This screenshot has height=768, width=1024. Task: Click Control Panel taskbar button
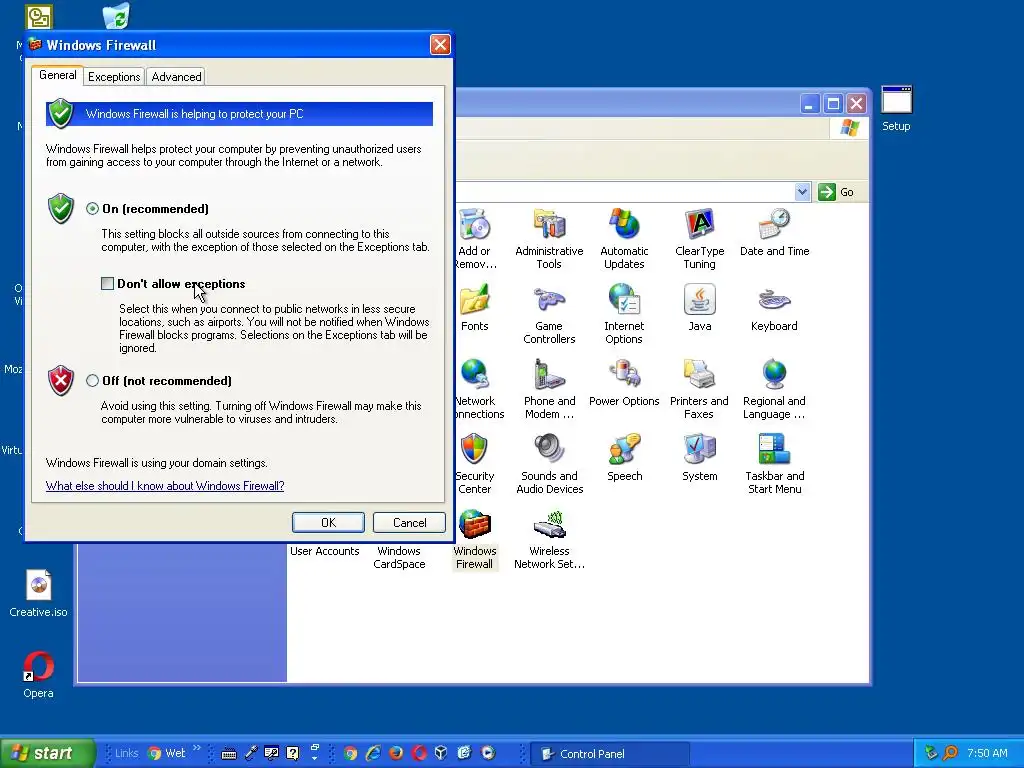click(609, 754)
